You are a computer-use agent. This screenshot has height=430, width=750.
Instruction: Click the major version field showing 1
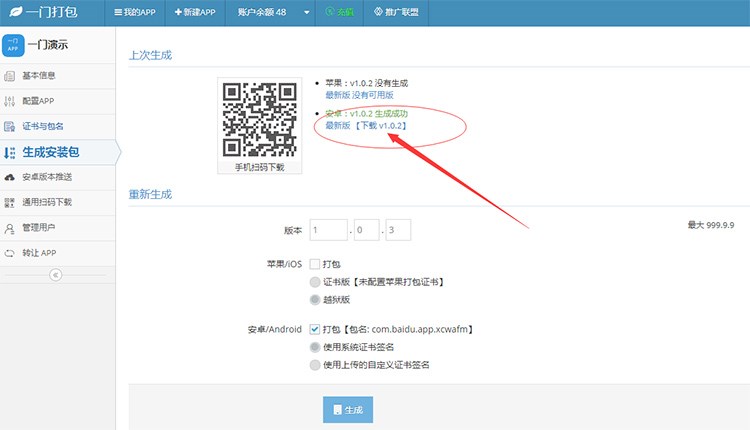coord(329,230)
